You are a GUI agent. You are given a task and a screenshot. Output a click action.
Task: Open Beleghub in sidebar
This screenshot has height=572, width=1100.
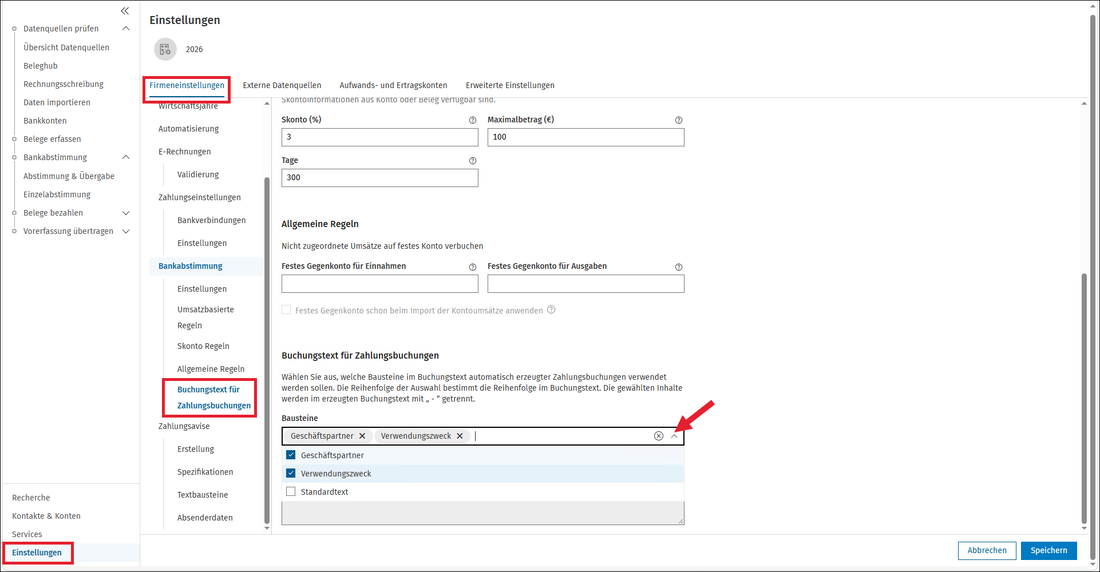pos(41,66)
